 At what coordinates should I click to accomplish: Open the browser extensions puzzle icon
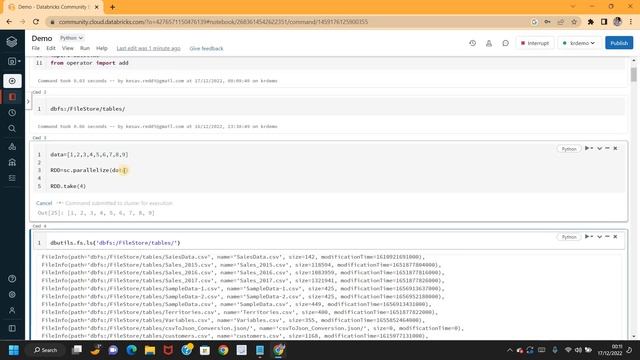pos(591,22)
